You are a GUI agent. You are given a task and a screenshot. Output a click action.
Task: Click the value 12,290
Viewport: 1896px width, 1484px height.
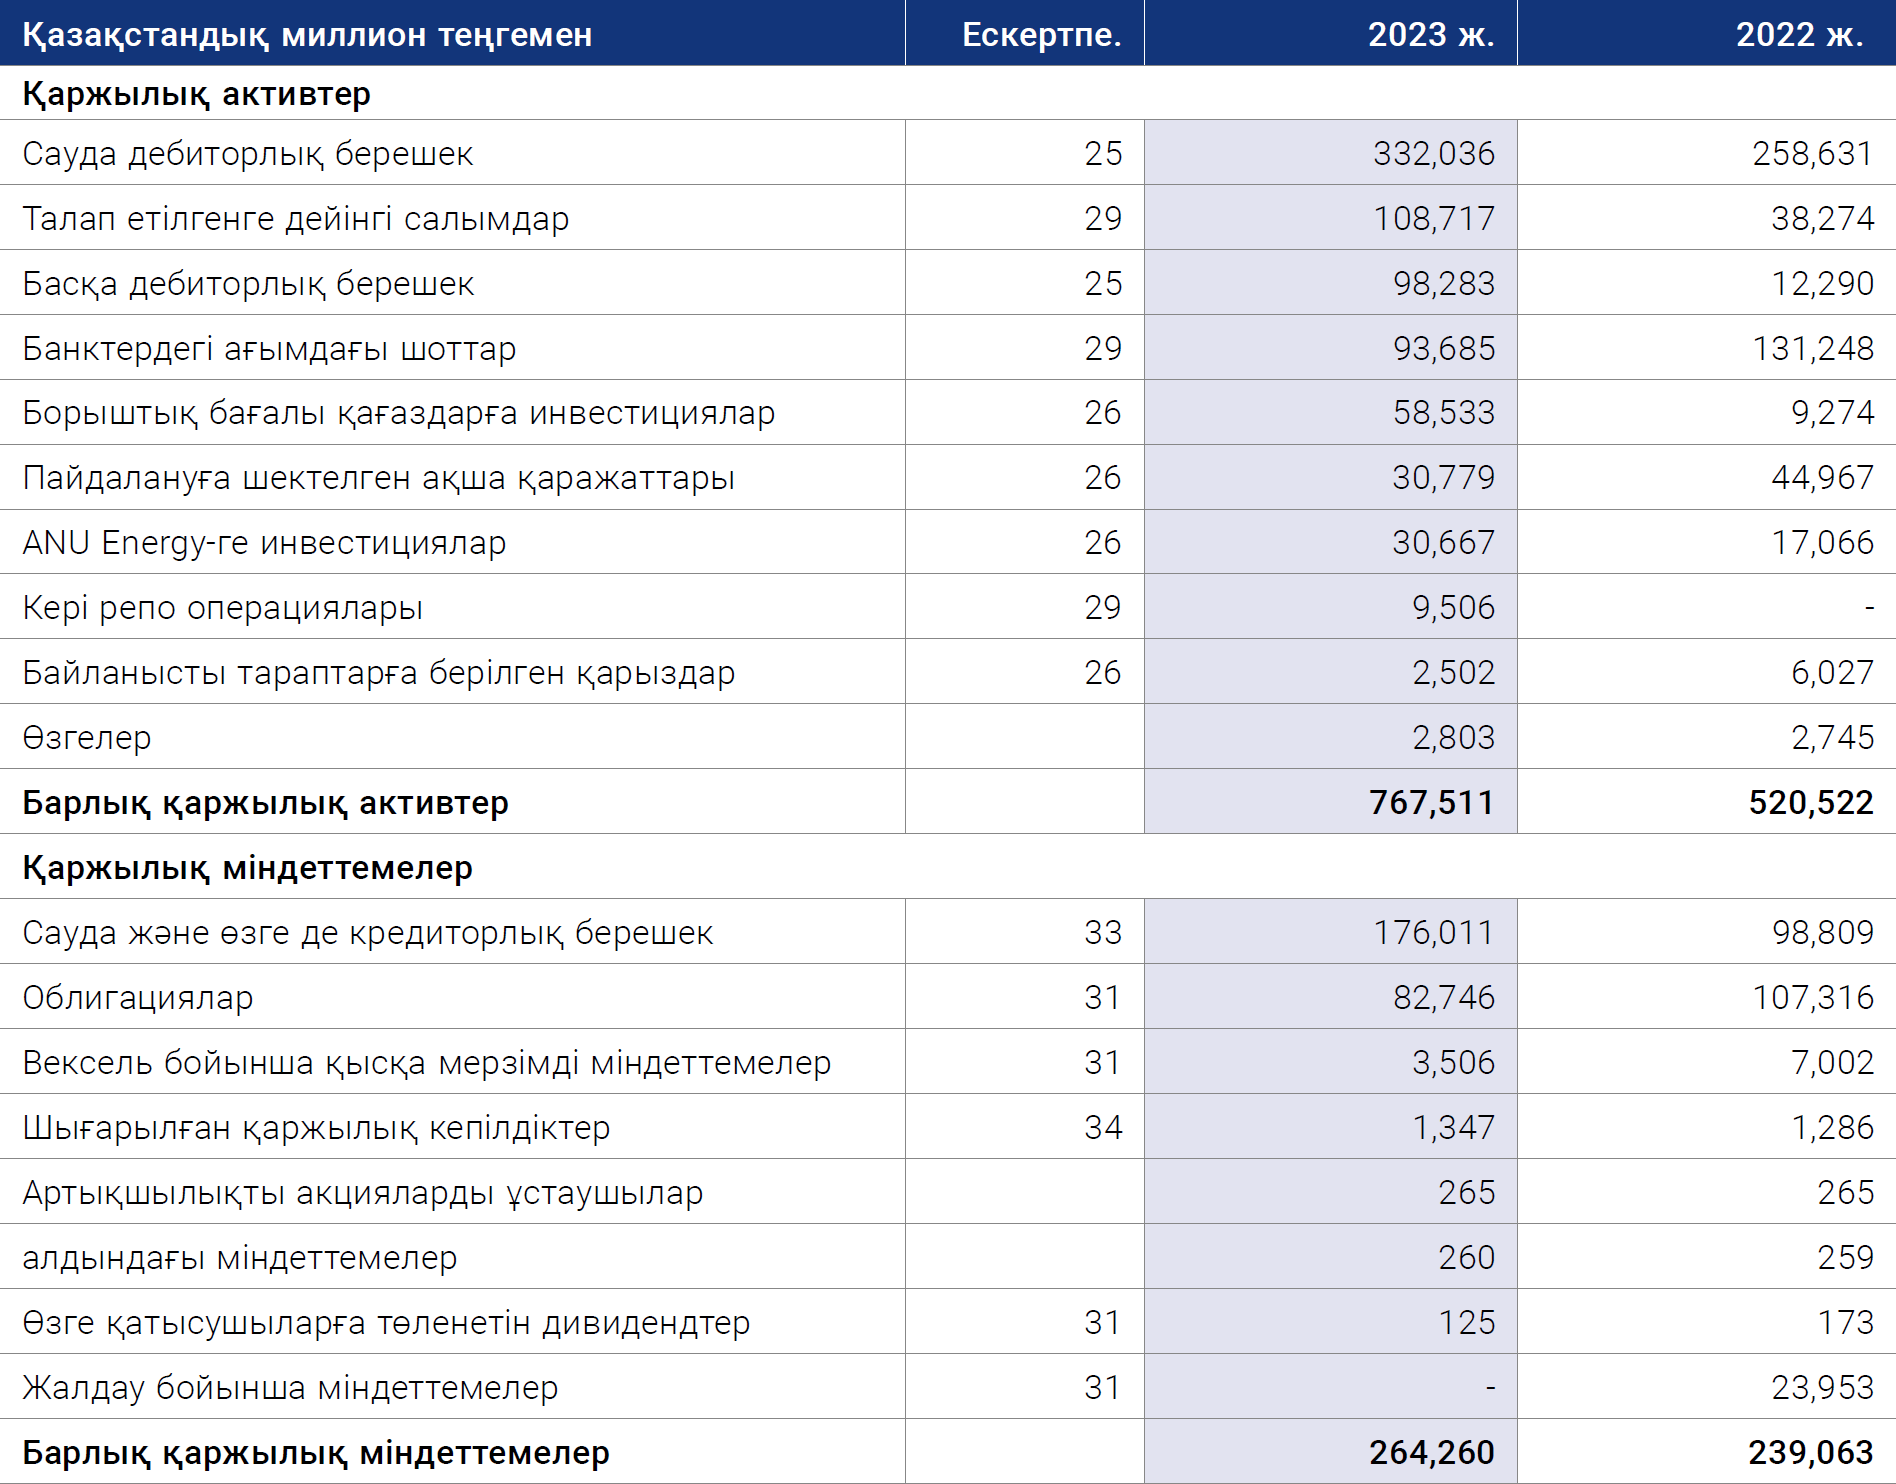[1822, 284]
